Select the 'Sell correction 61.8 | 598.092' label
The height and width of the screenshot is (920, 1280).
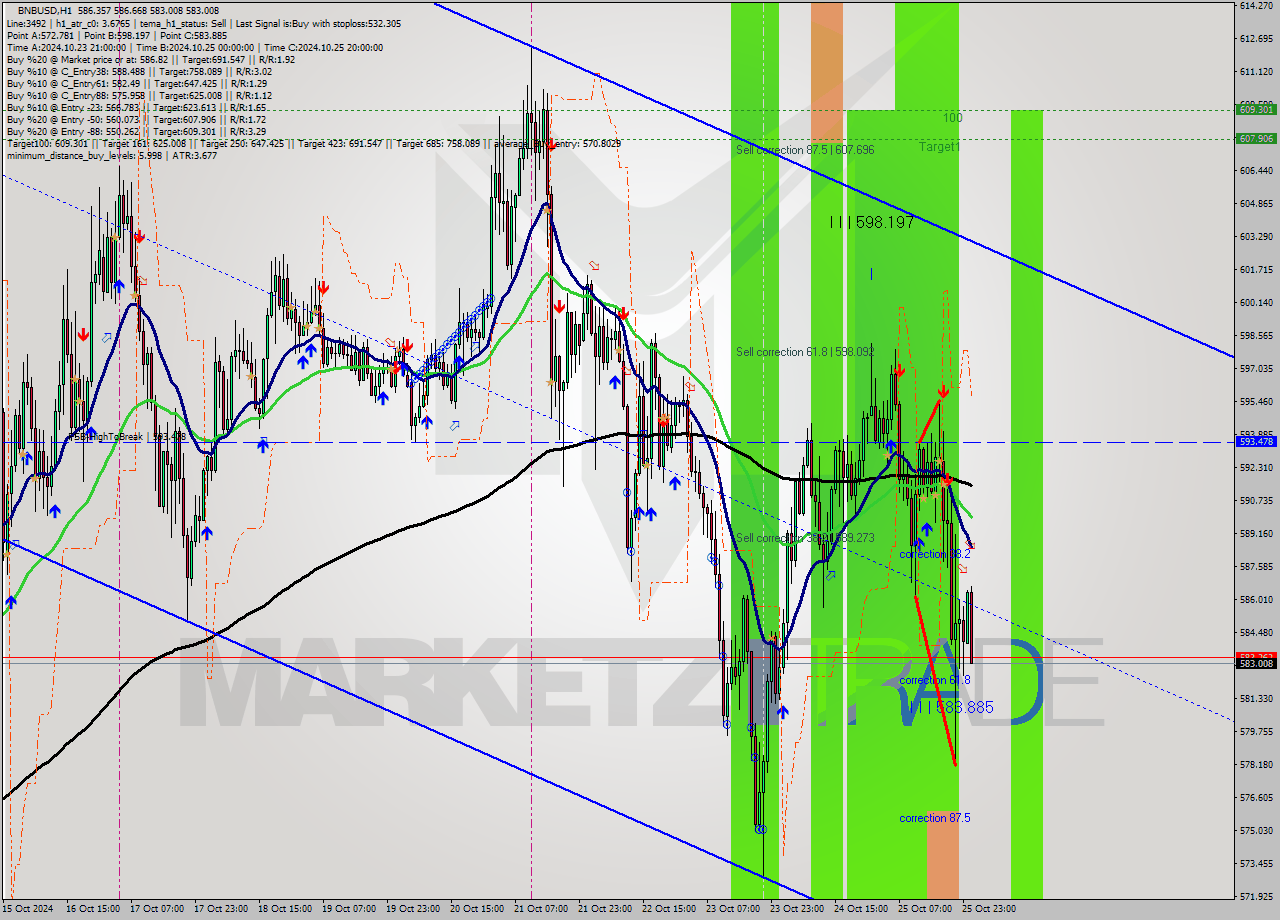pyautogui.click(x=805, y=352)
